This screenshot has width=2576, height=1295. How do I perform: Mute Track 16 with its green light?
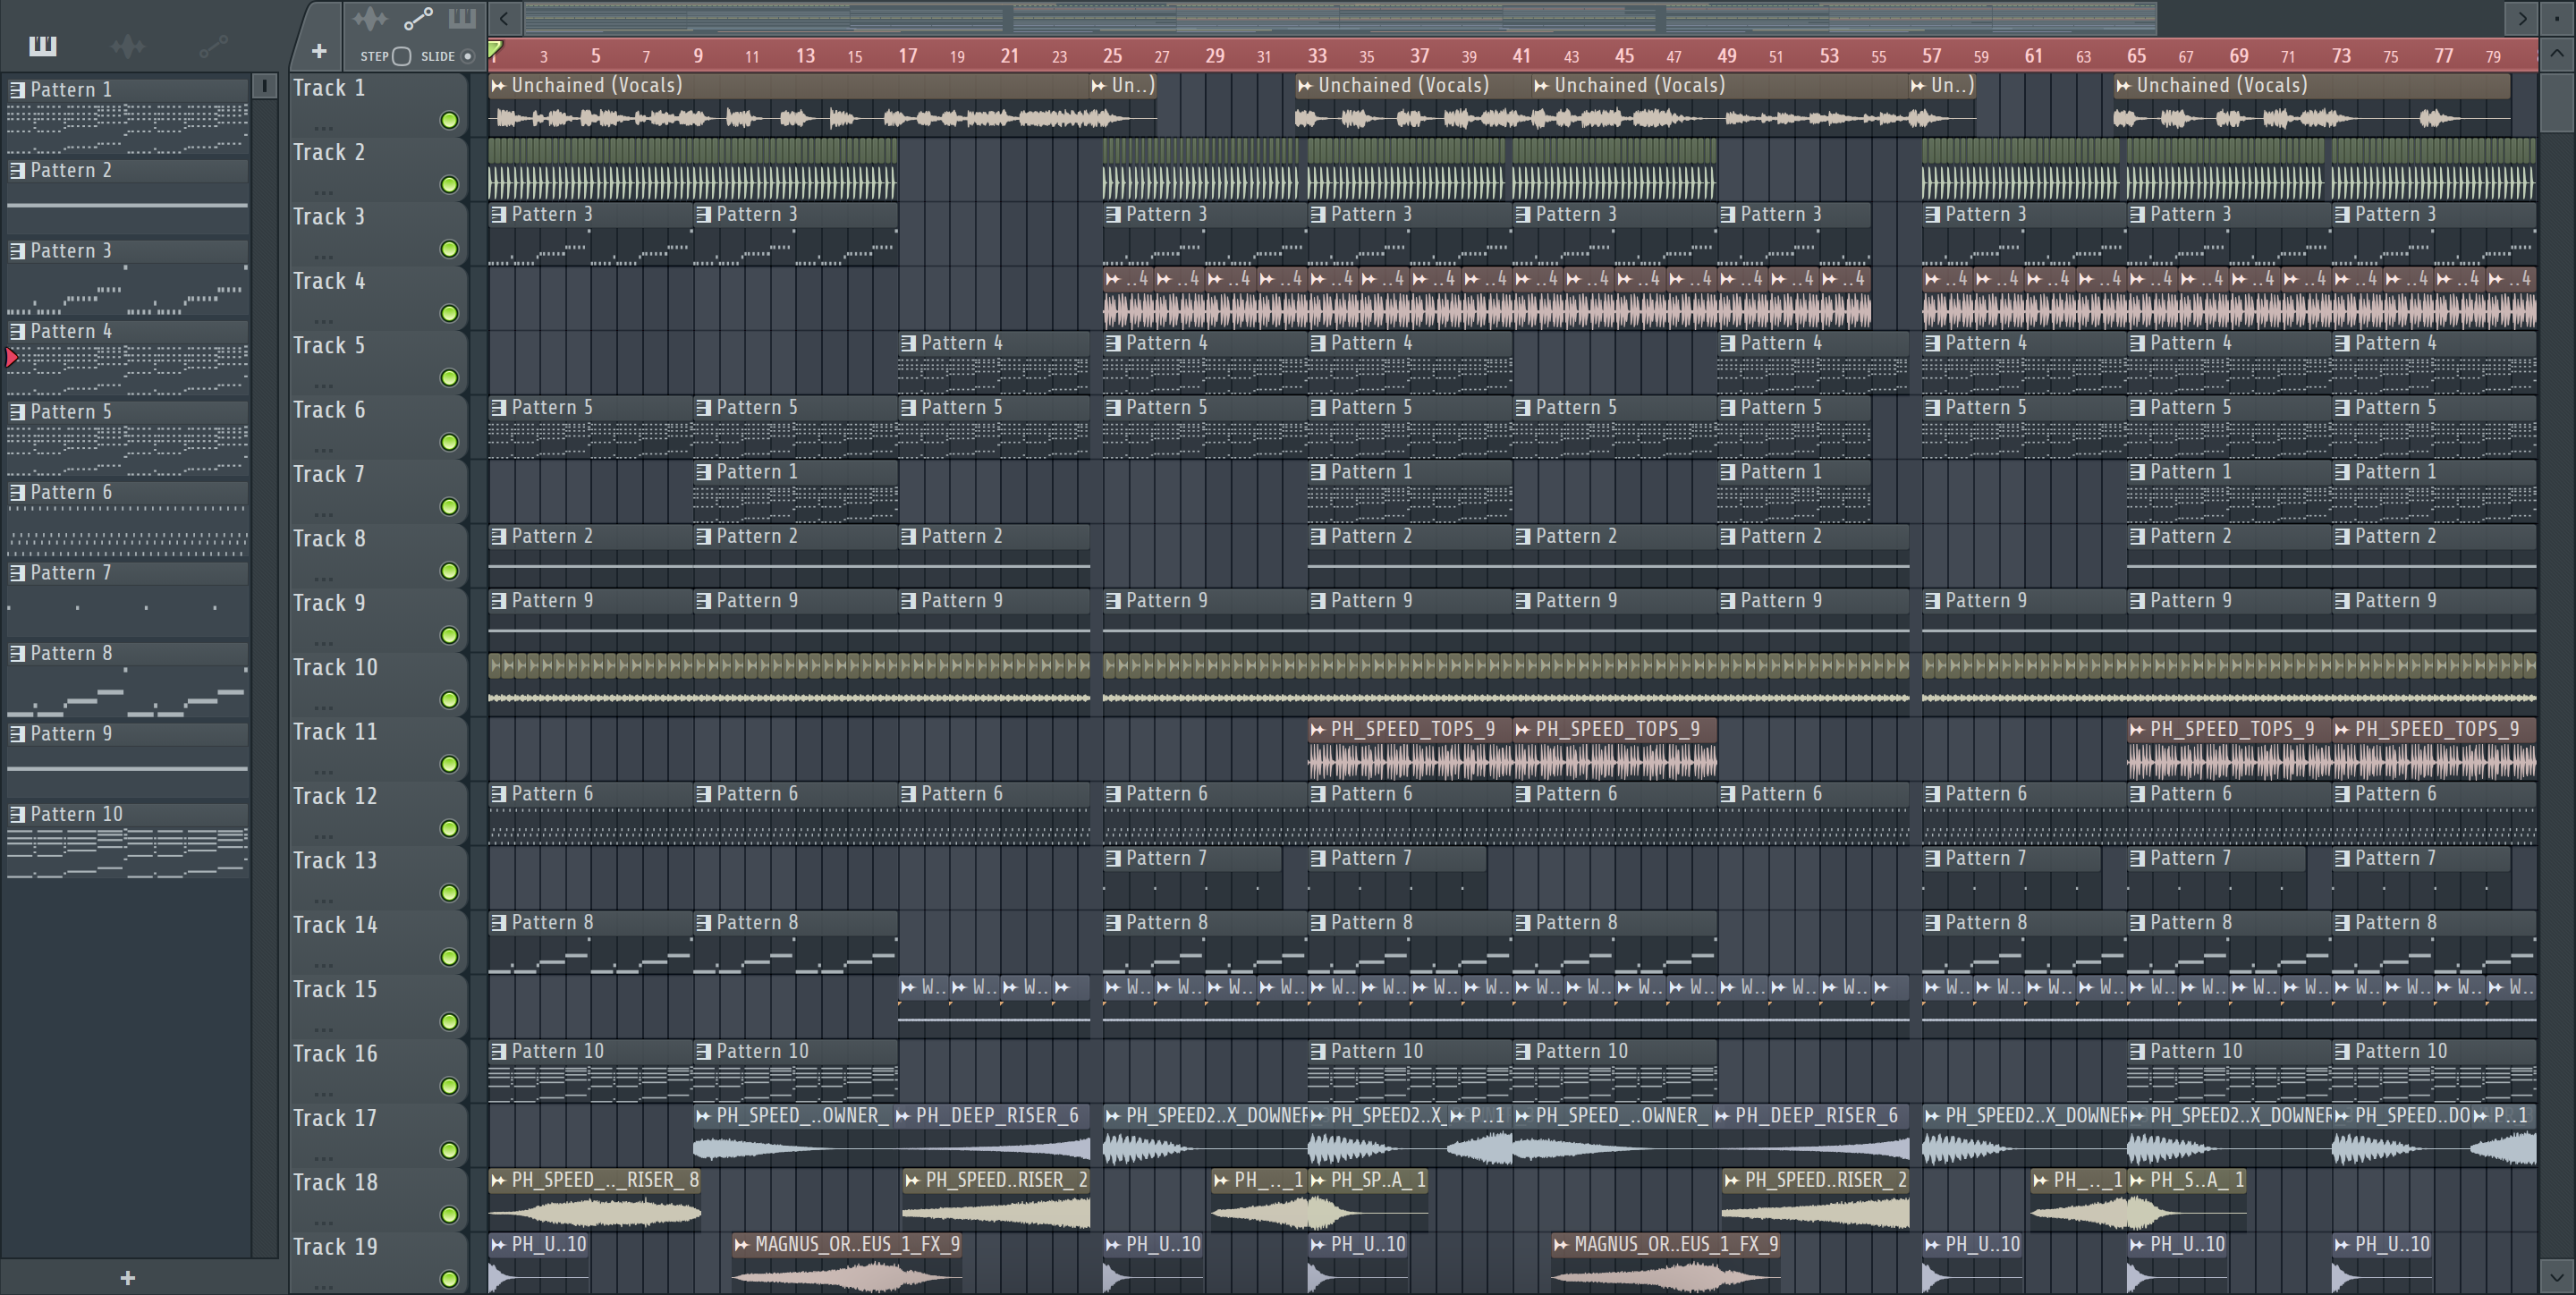pos(449,1086)
